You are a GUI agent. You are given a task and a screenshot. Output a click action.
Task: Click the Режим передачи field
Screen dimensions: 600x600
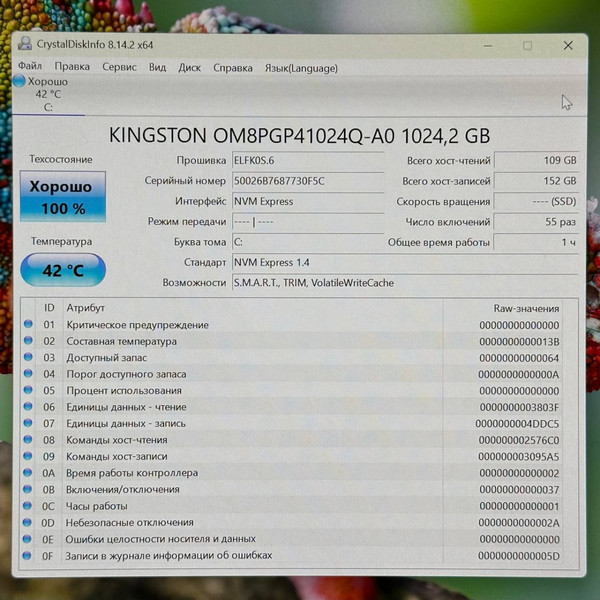308,222
